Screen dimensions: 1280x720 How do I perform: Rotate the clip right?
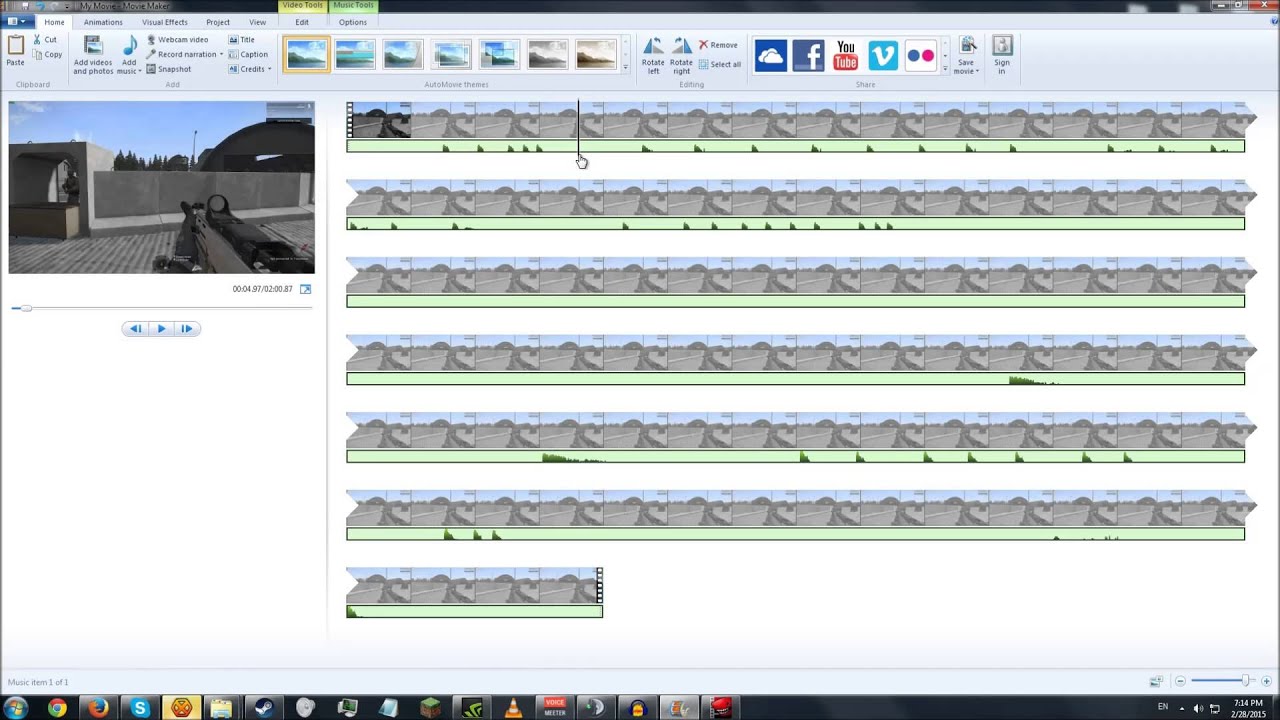click(x=681, y=55)
